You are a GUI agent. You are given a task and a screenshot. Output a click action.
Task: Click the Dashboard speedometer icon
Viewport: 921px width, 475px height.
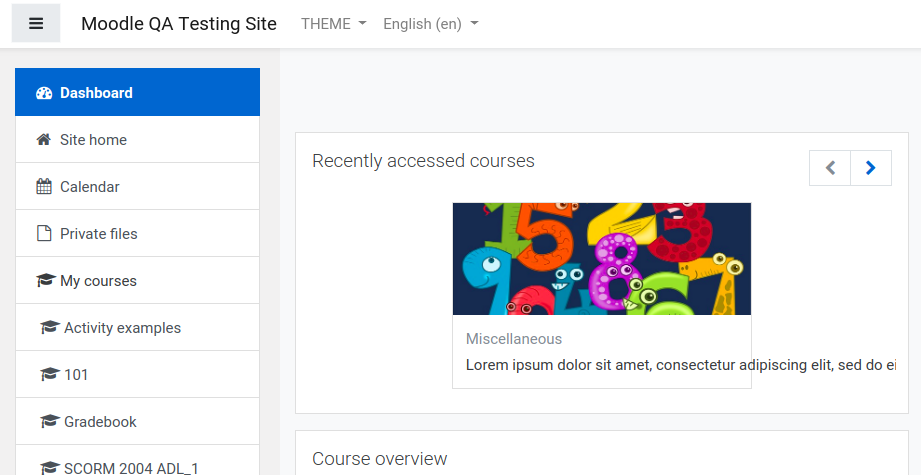pyautogui.click(x=44, y=93)
